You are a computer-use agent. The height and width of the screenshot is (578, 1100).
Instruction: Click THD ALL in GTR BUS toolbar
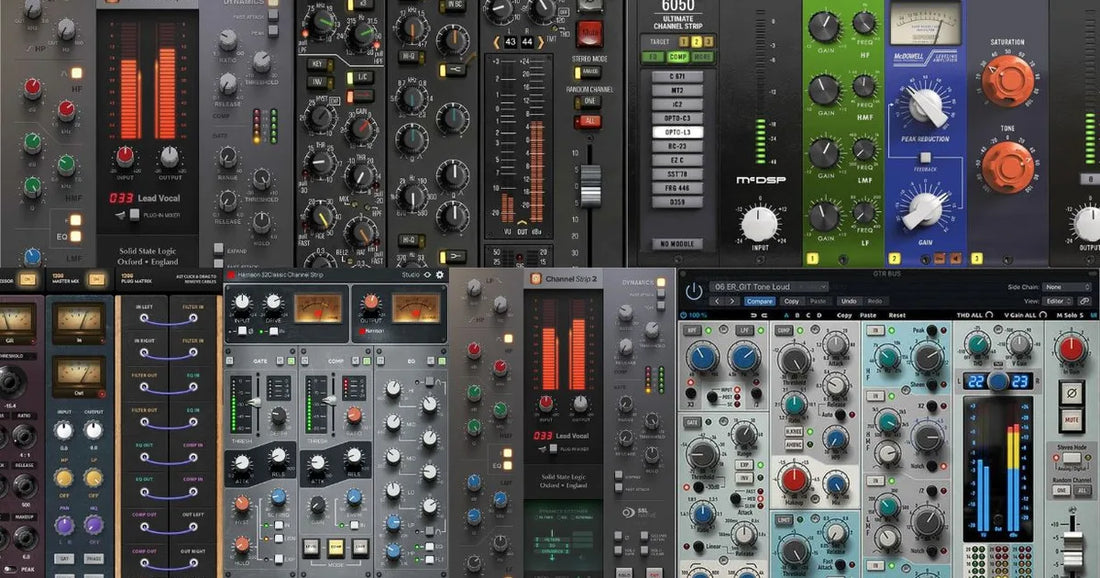click(972, 316)
